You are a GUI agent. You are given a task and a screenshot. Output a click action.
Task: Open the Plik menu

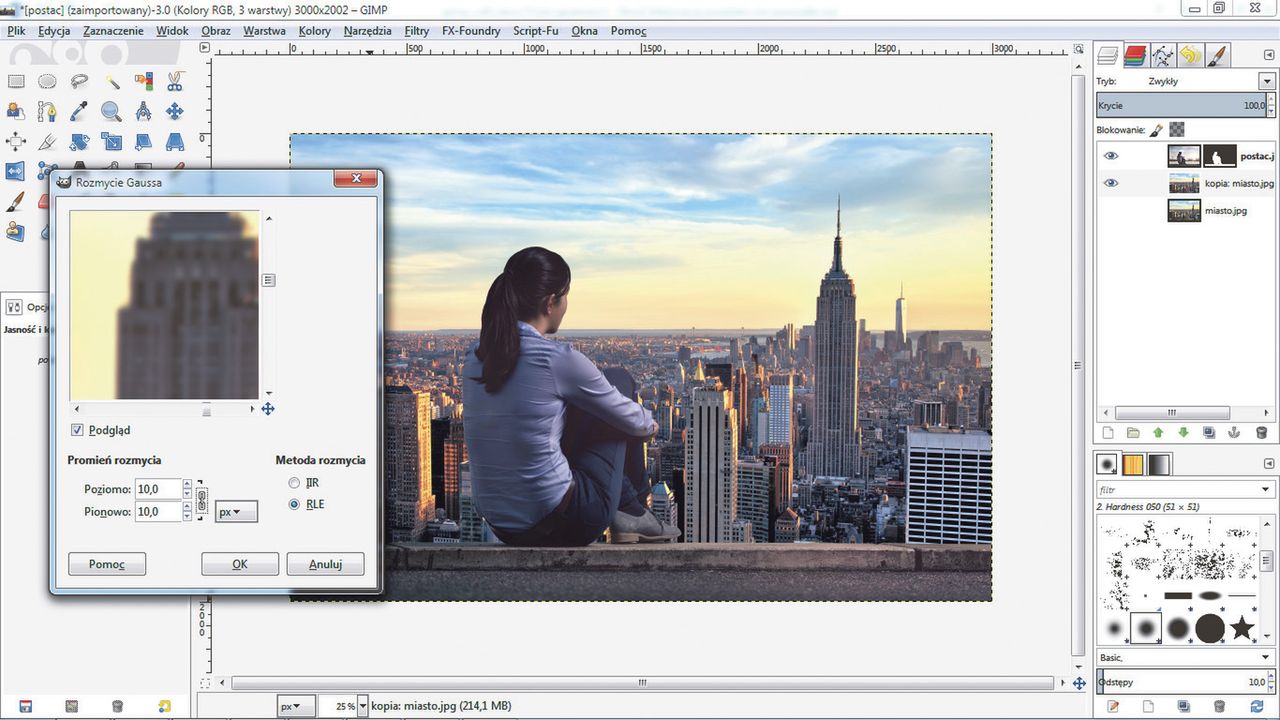coord(16,31)
